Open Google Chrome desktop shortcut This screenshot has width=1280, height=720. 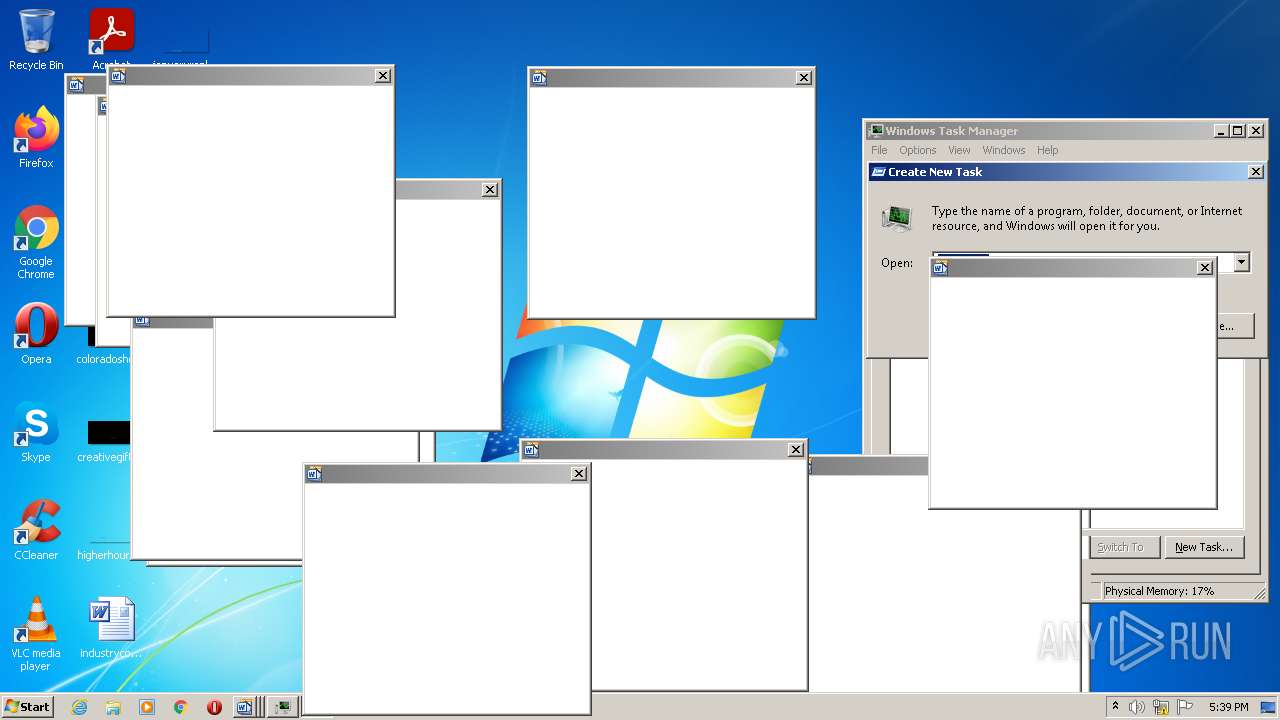(36, 242)
